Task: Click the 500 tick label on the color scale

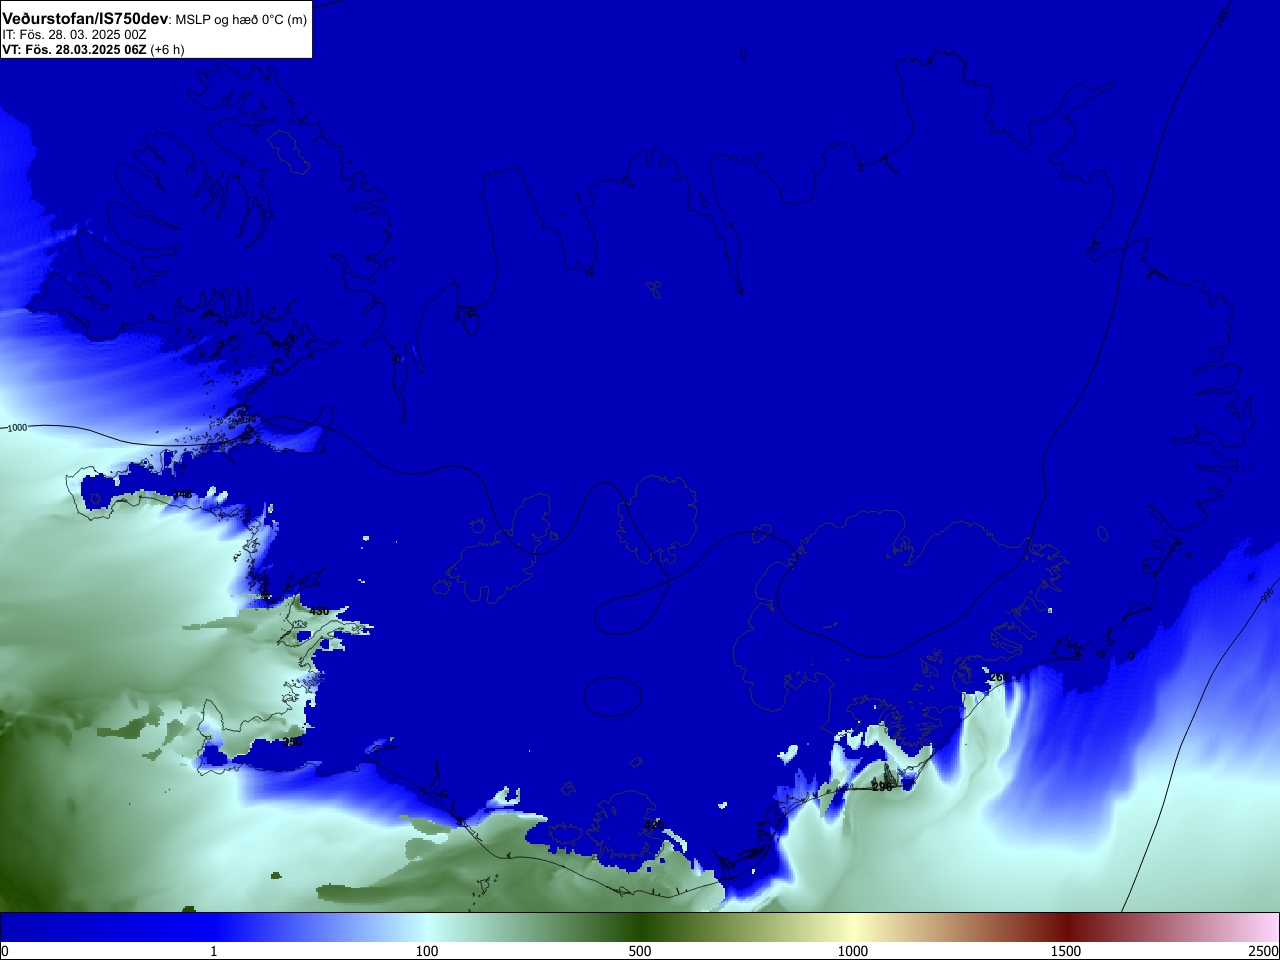Action: (640, 951)
